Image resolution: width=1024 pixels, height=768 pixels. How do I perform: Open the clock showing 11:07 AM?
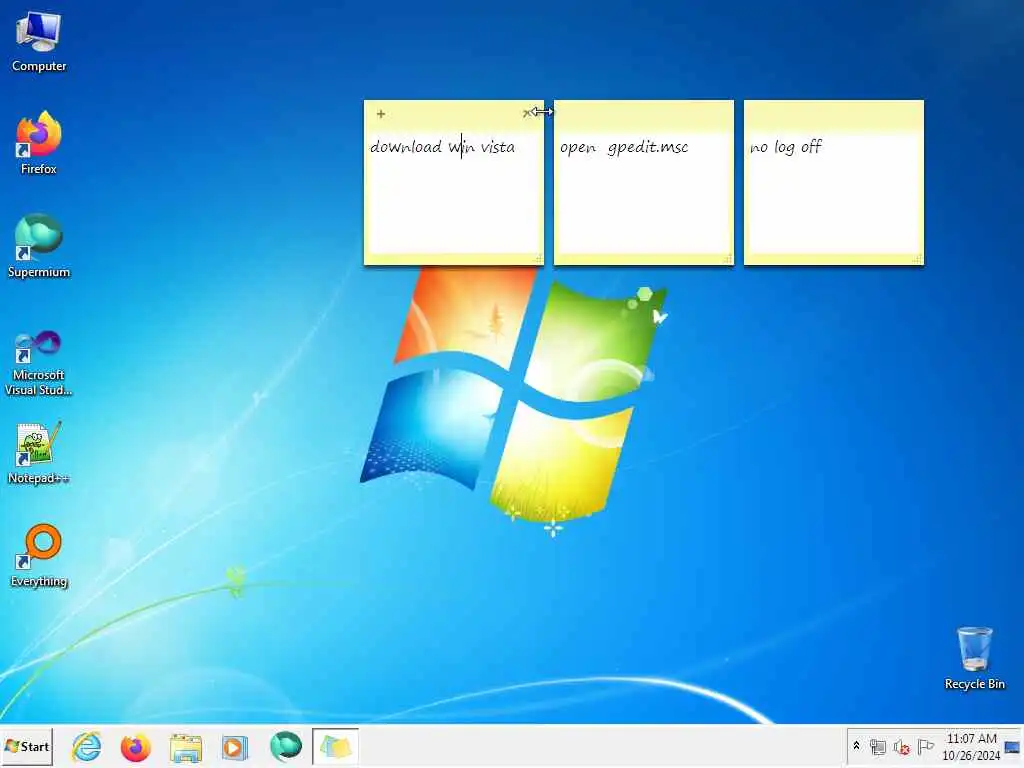971,746
